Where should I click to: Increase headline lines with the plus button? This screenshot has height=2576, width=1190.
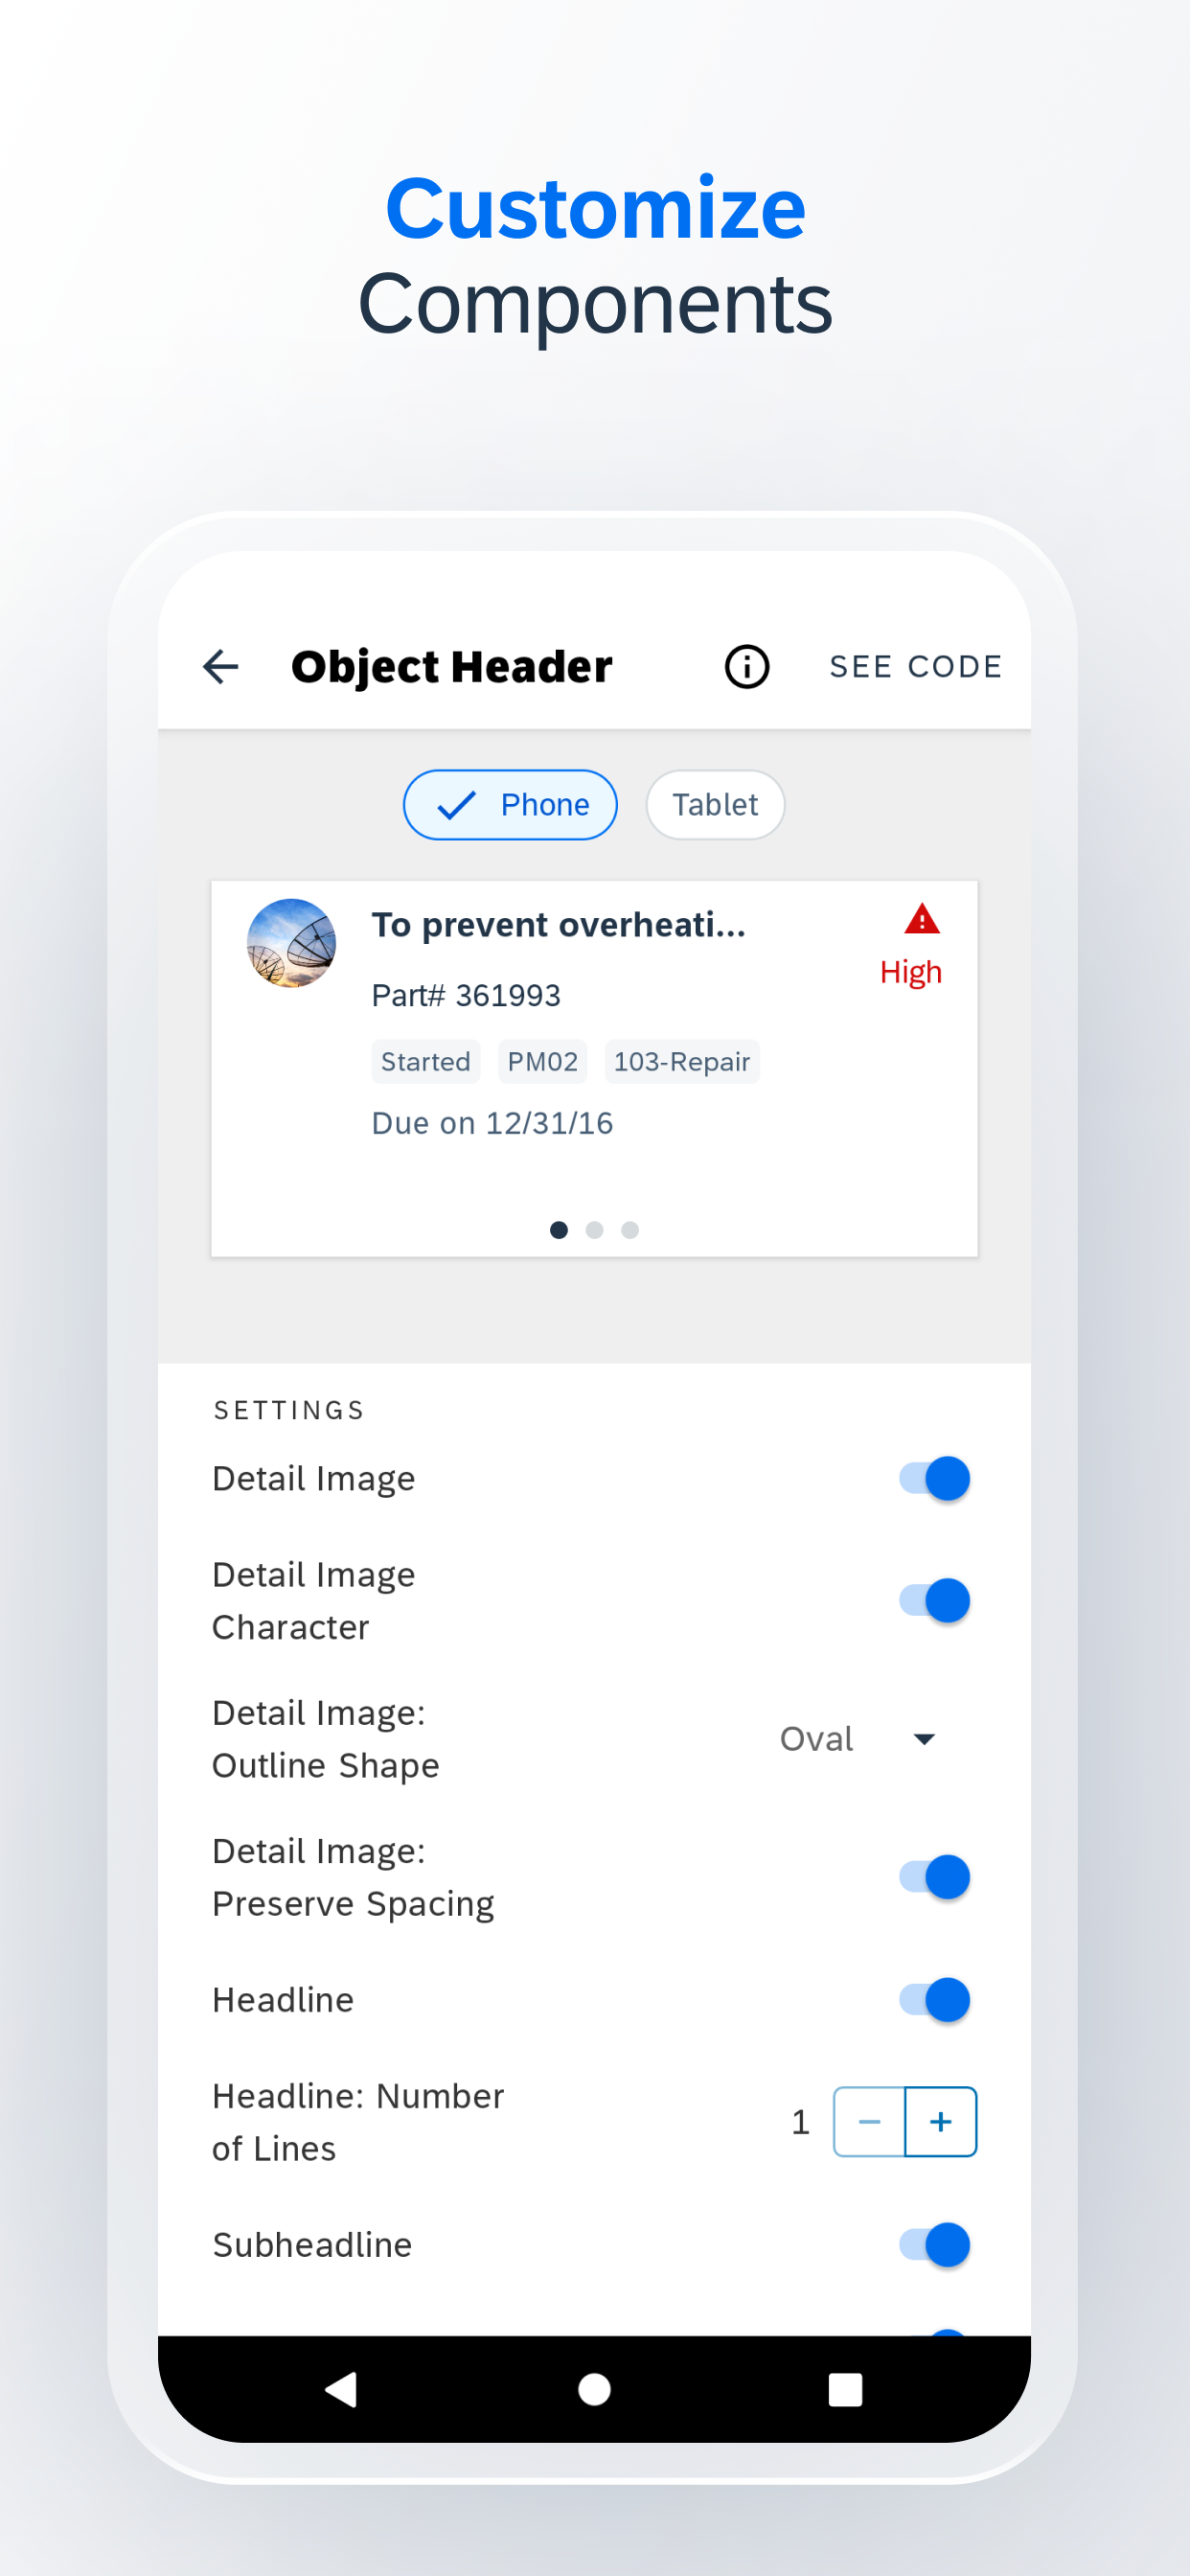[x=941, y=2122]
